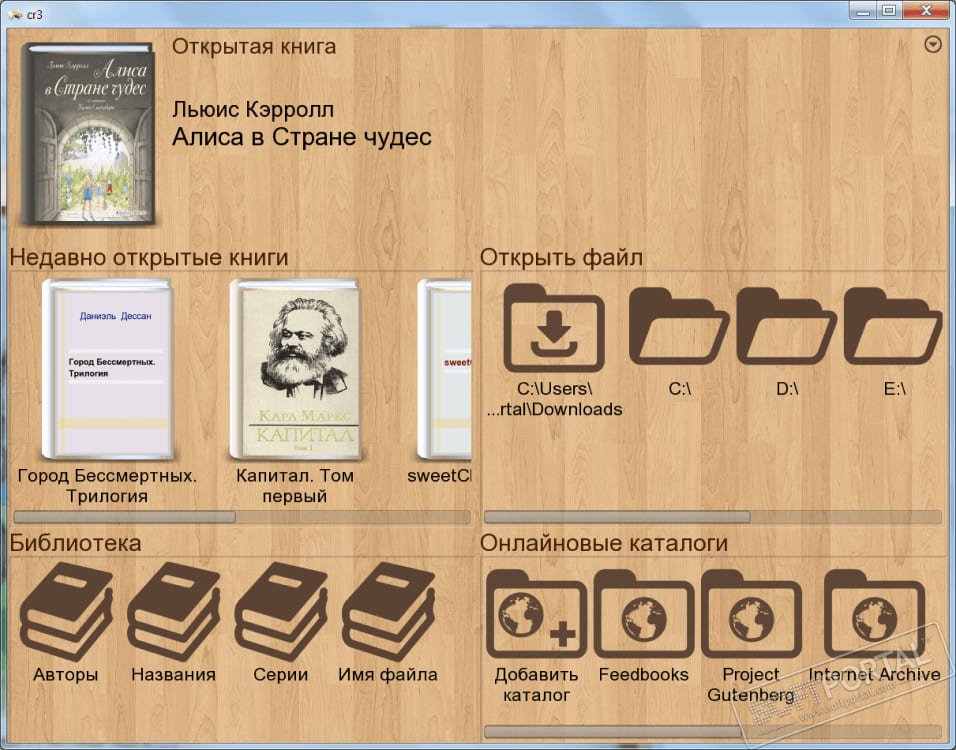
Task: Expand the round dropdown menu arrow
Action: pyautogui.click(x=933, y=45)
